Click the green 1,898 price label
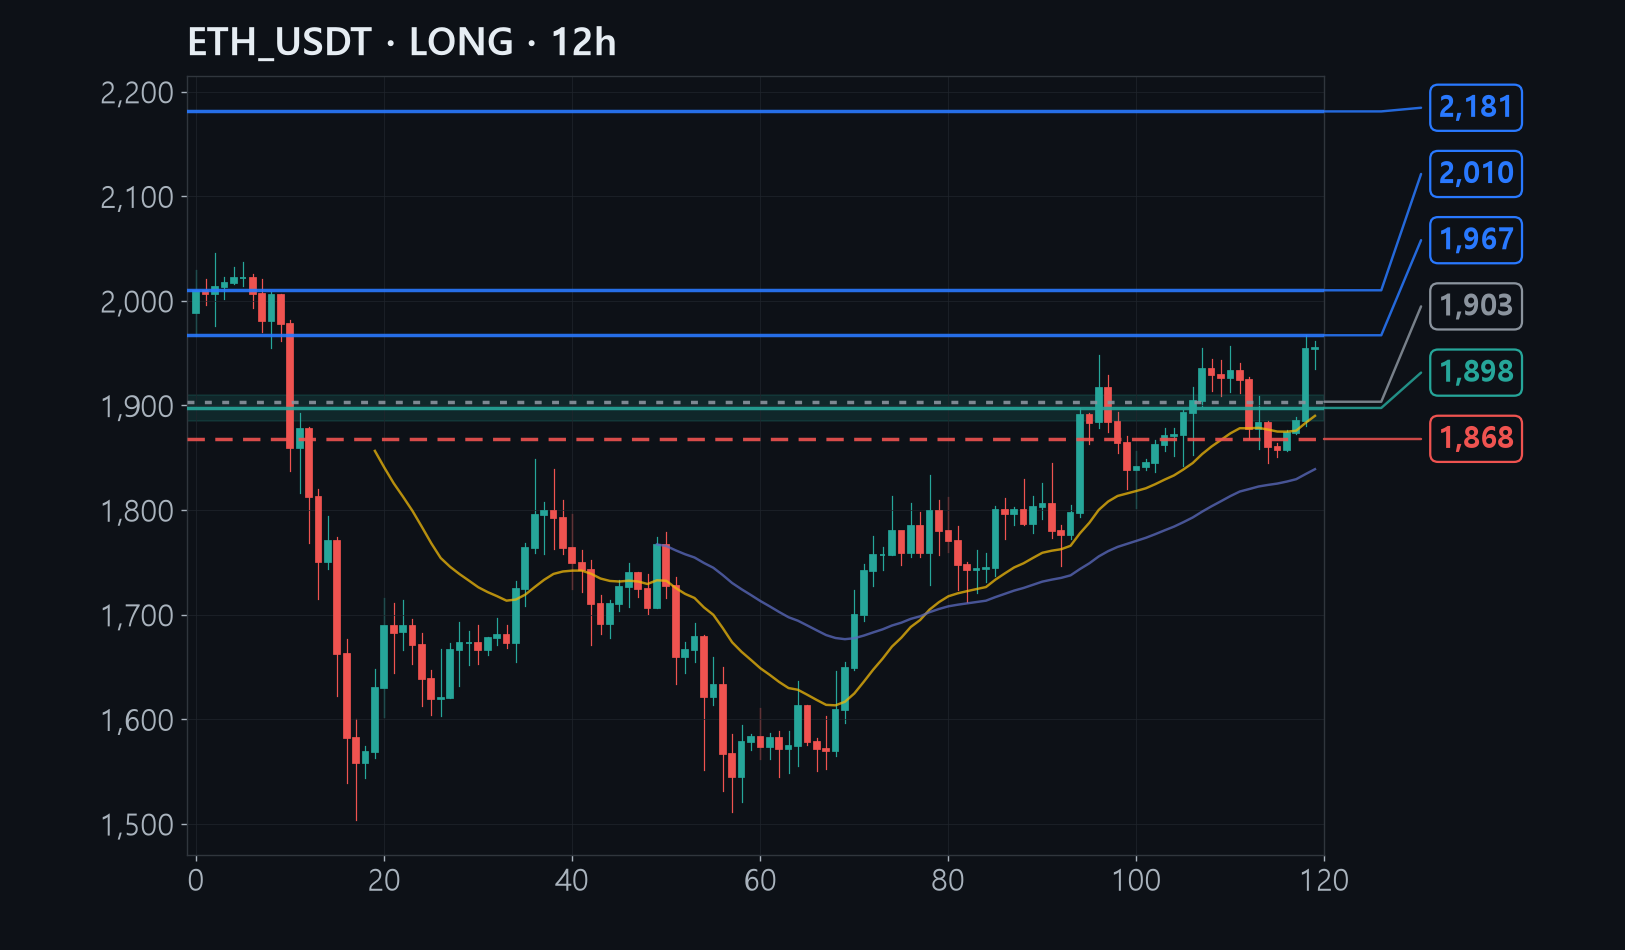The image size is (1625, 950). tap(1475, 372)
